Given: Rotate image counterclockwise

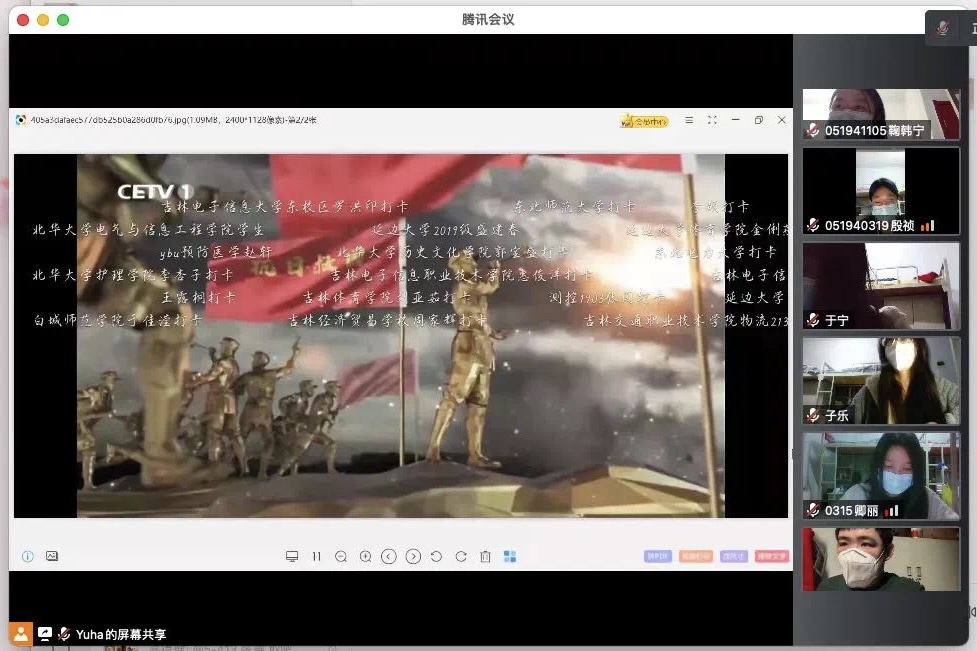Looking at the screenshot, I should [x=437, y=556].
